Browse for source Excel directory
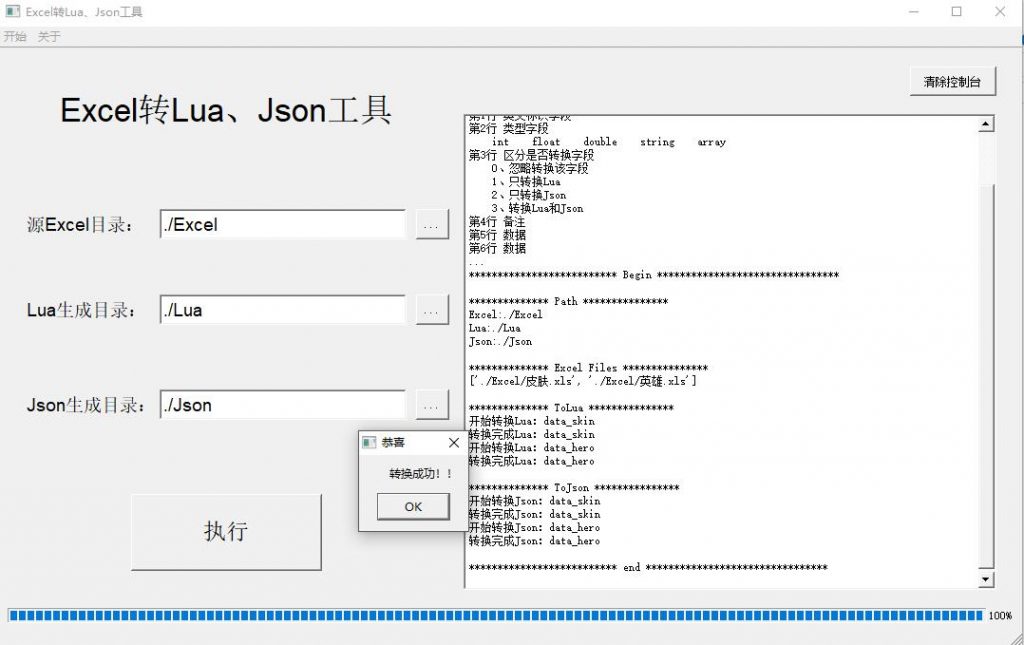 tap(432, 225)
